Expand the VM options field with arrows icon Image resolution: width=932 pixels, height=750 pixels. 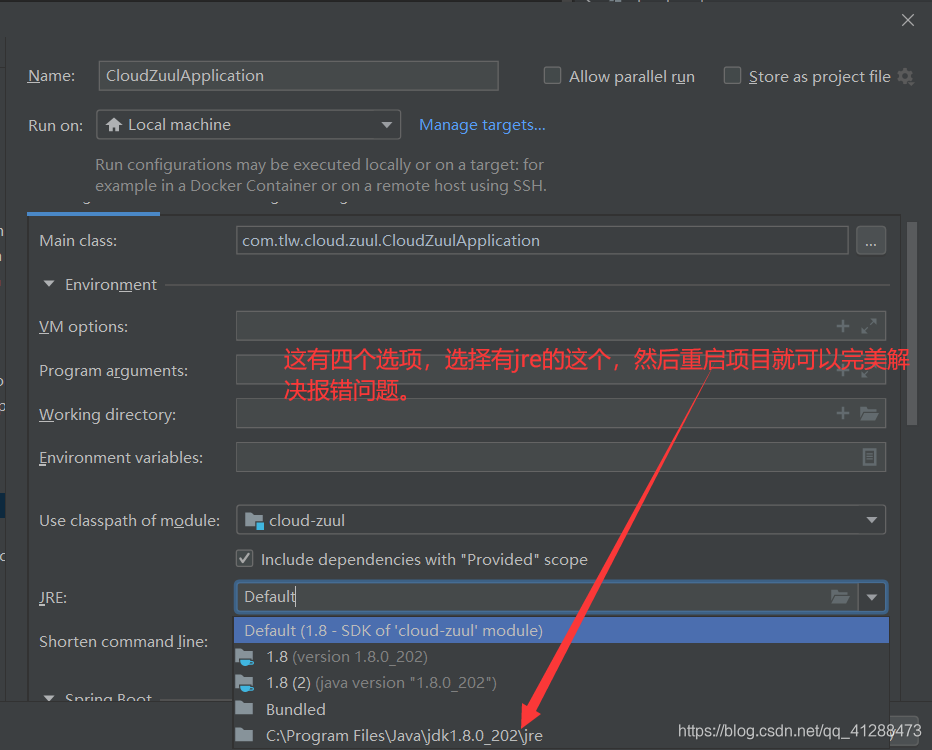coord(869,326)
